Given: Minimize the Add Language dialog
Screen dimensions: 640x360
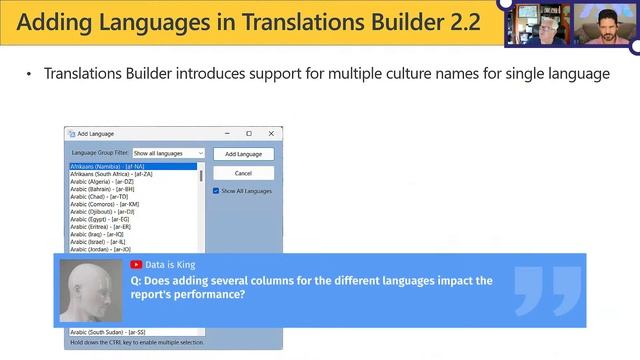Looking at the screenshot, I should [x=227, y=133].
